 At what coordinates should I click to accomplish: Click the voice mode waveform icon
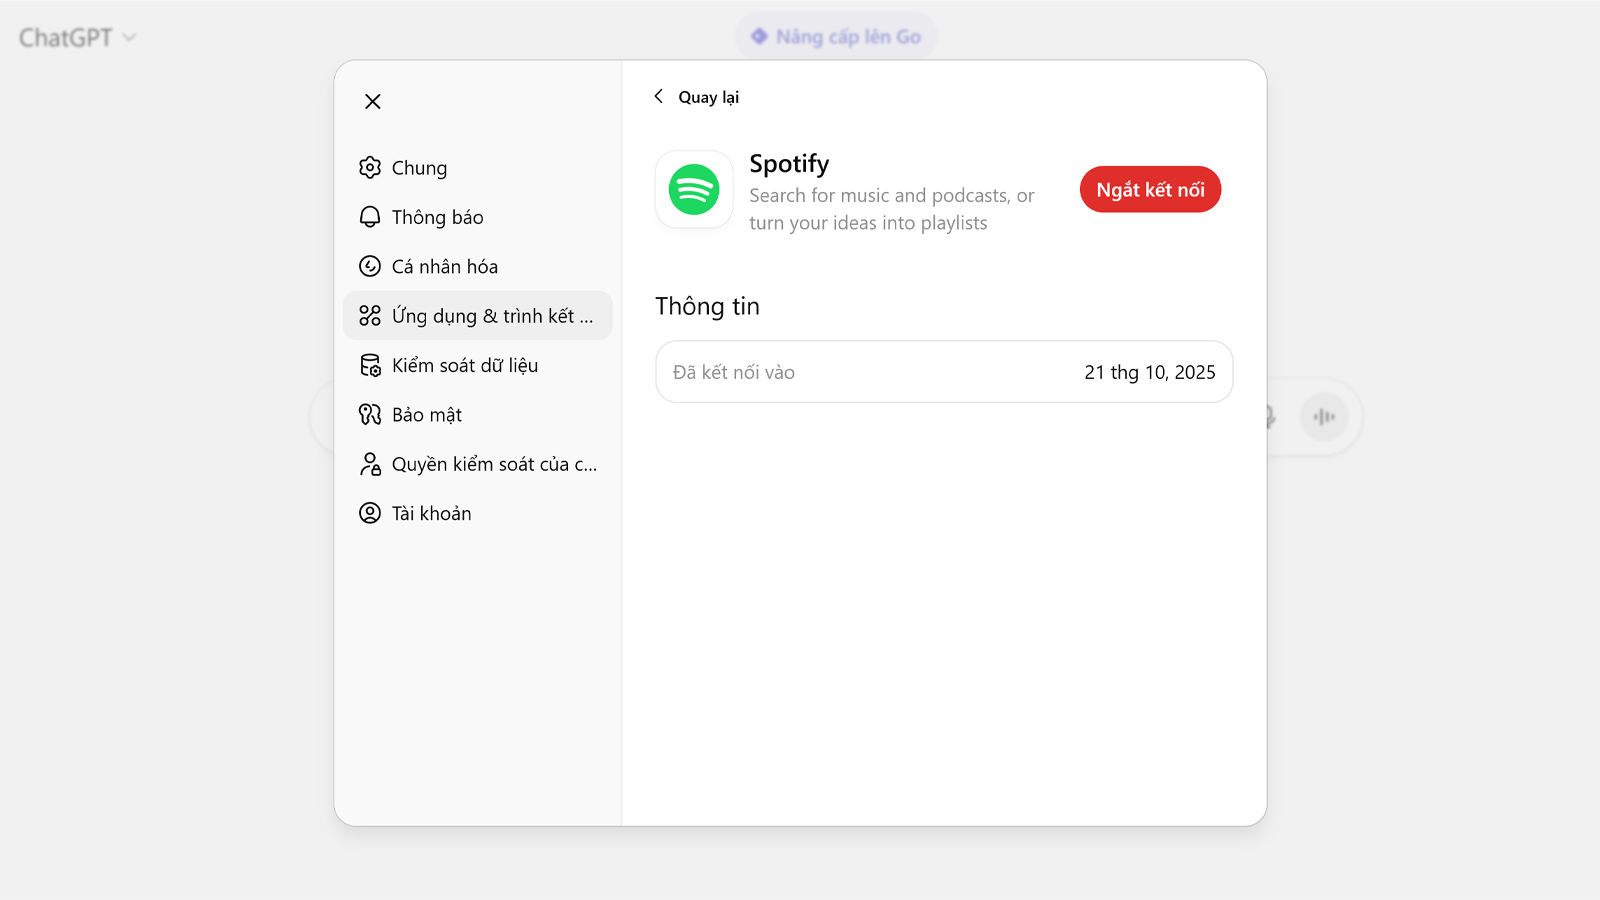(x=1324, y=417)
